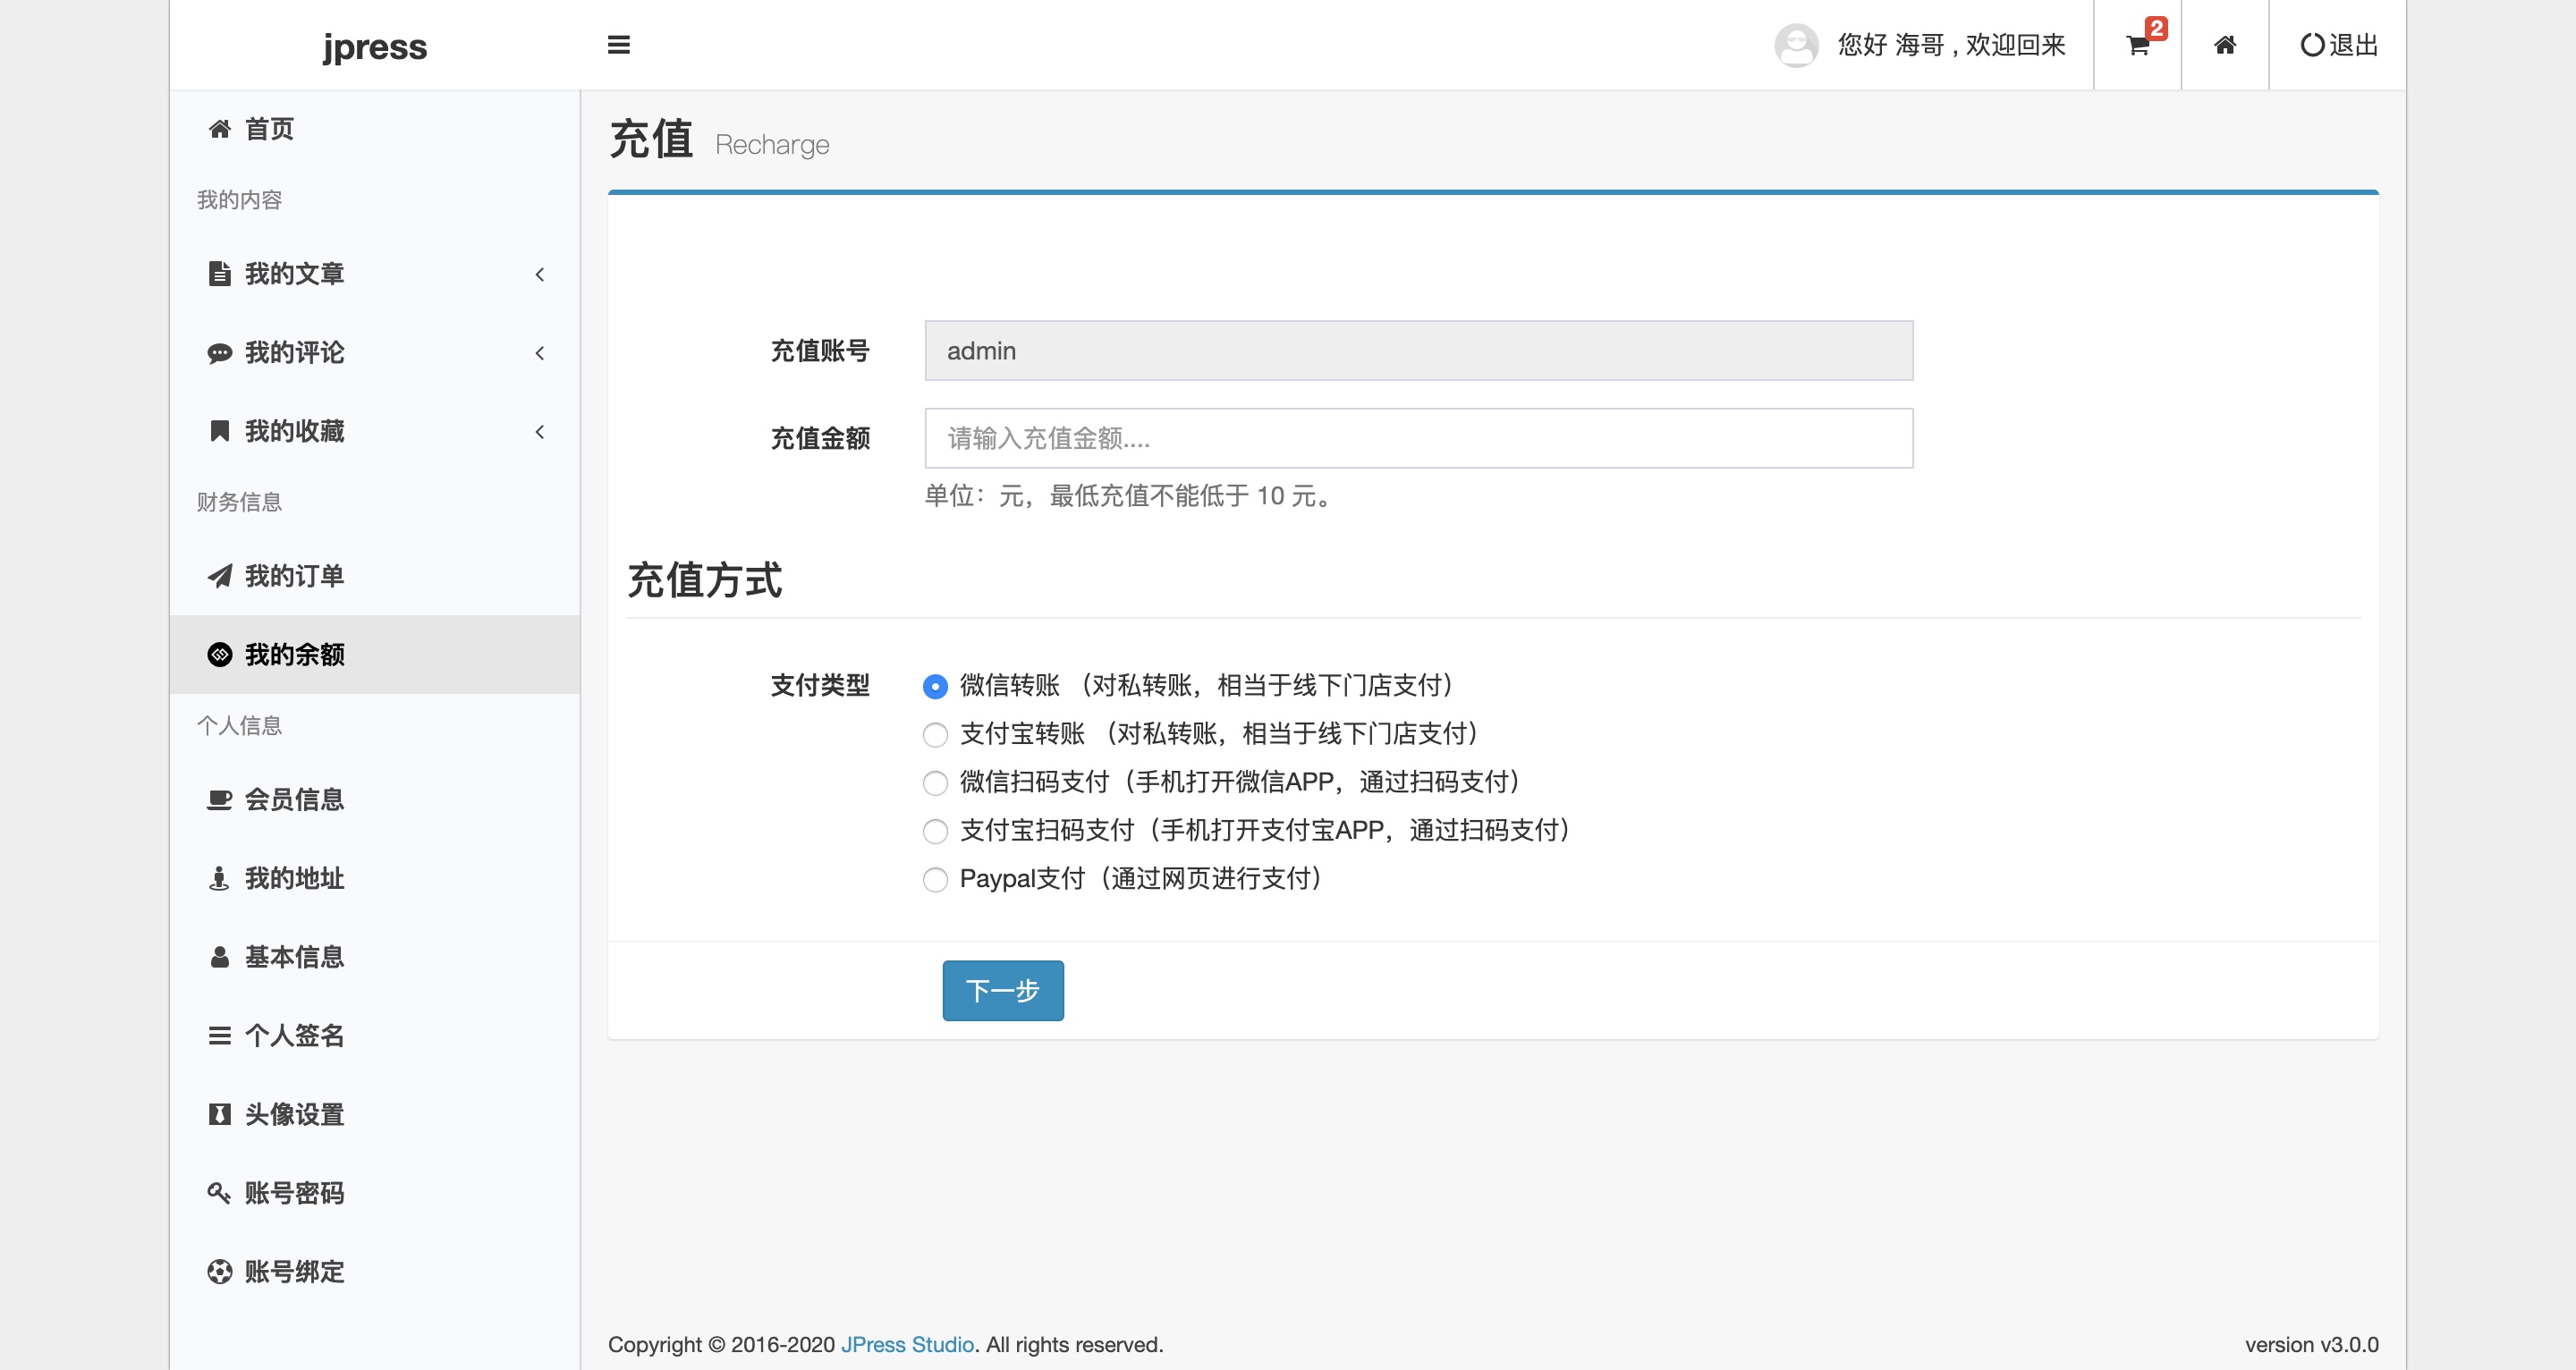The height and width of the screenshot is (1370, 2576).
Task: Click the 充值账号 admin field
Action: 1418,351
